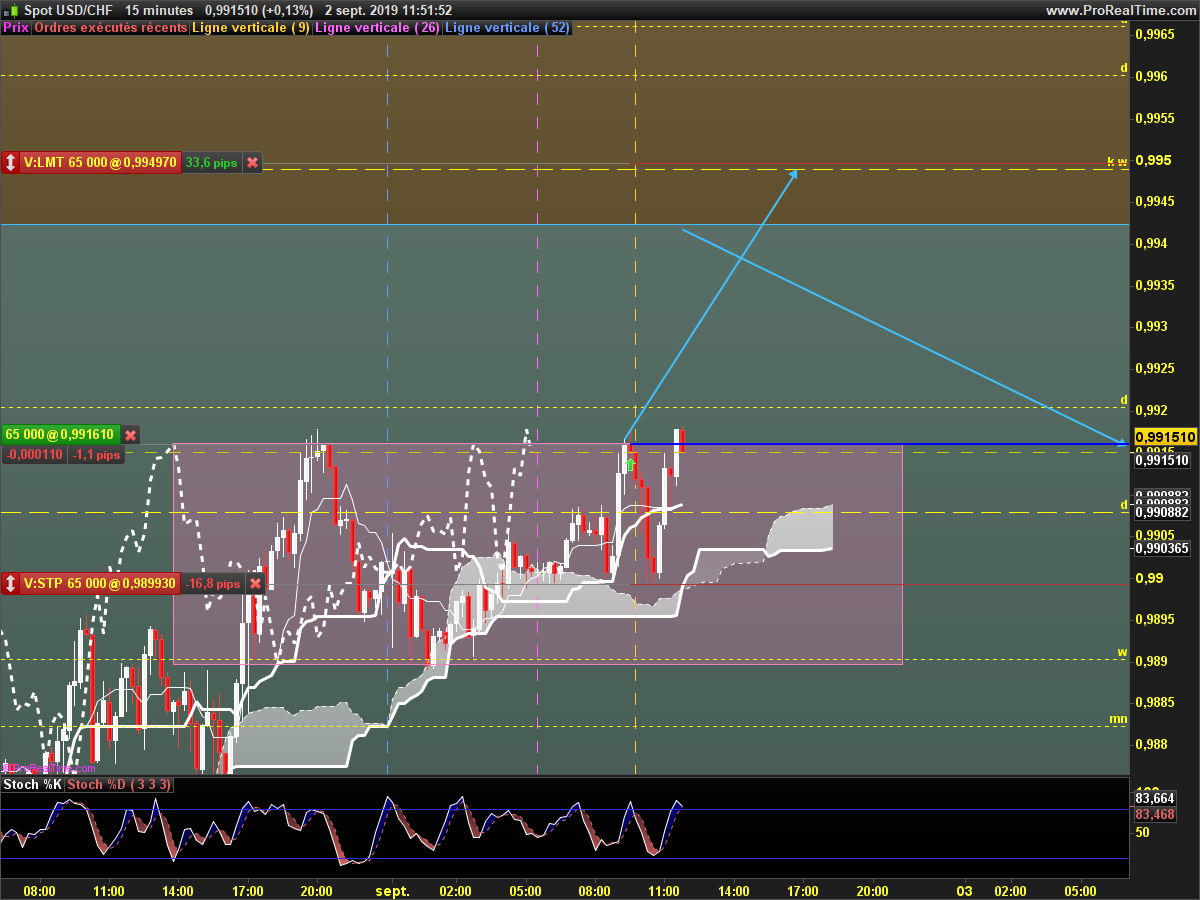Click the 2 sept. 2019 11:51:52 timestamp

388,10
